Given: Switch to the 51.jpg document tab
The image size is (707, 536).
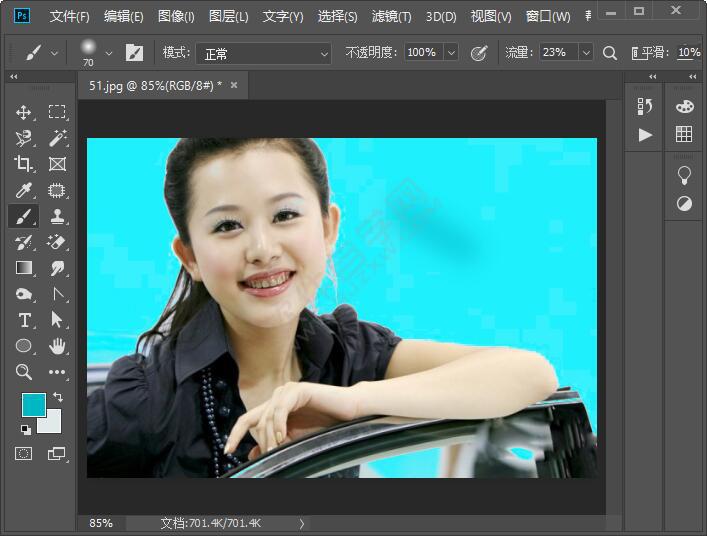Looking at the screenshot, I should 155,86.
